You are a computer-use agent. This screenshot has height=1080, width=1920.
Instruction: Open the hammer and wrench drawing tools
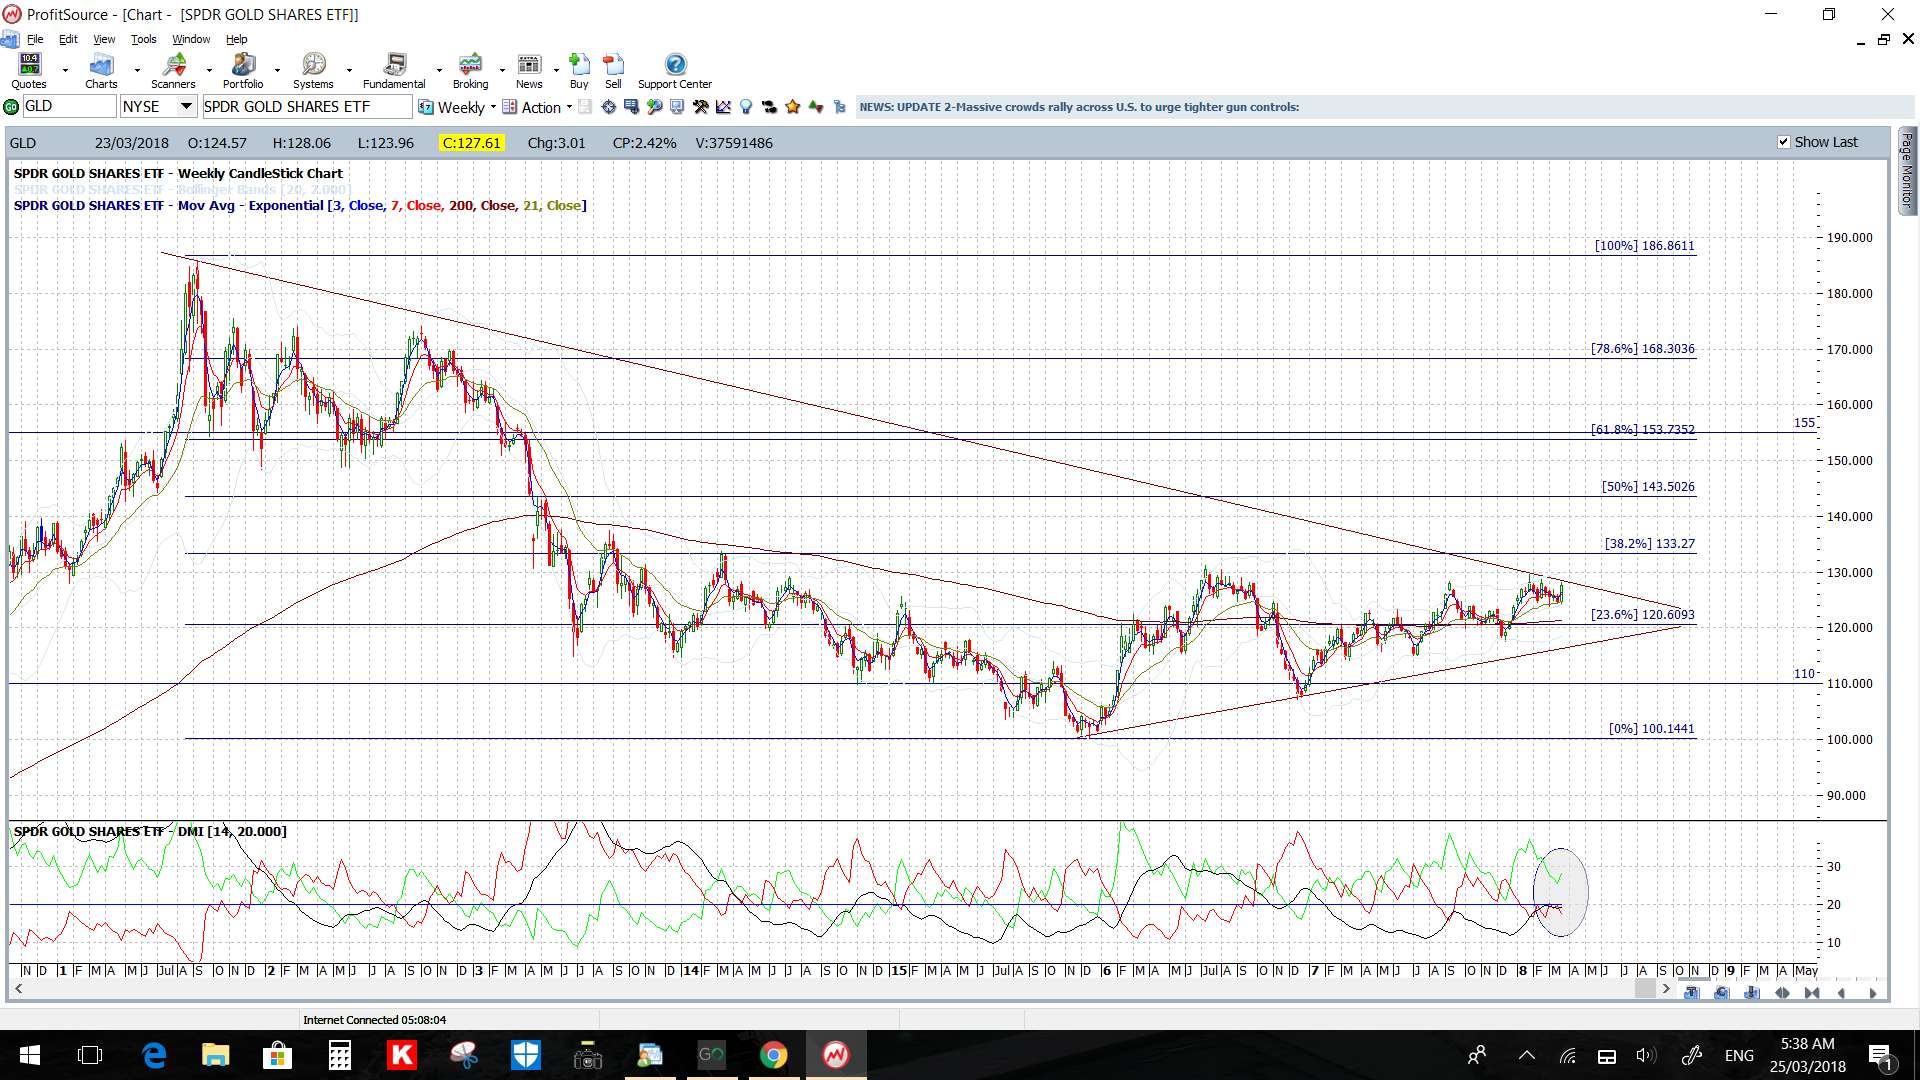(x=700, y=107)
